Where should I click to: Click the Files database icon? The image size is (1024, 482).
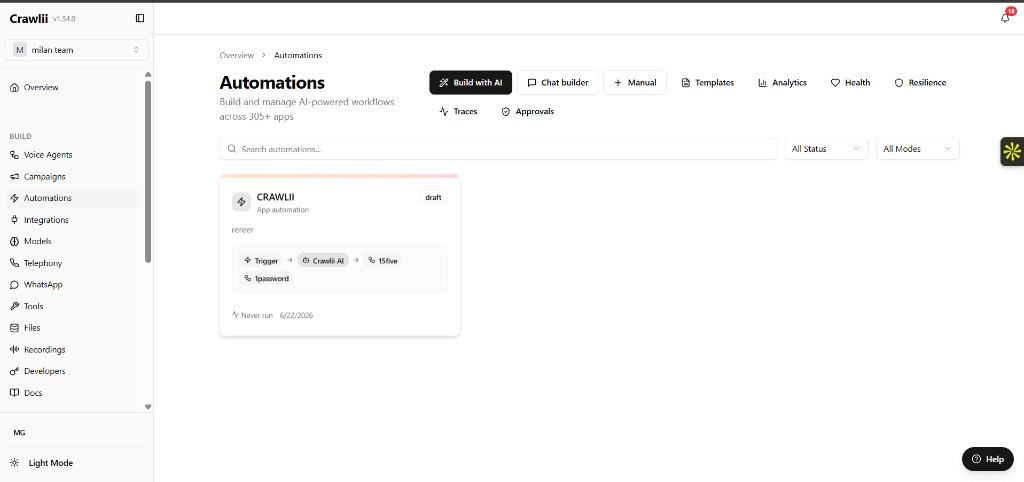(x=14, y=328)
